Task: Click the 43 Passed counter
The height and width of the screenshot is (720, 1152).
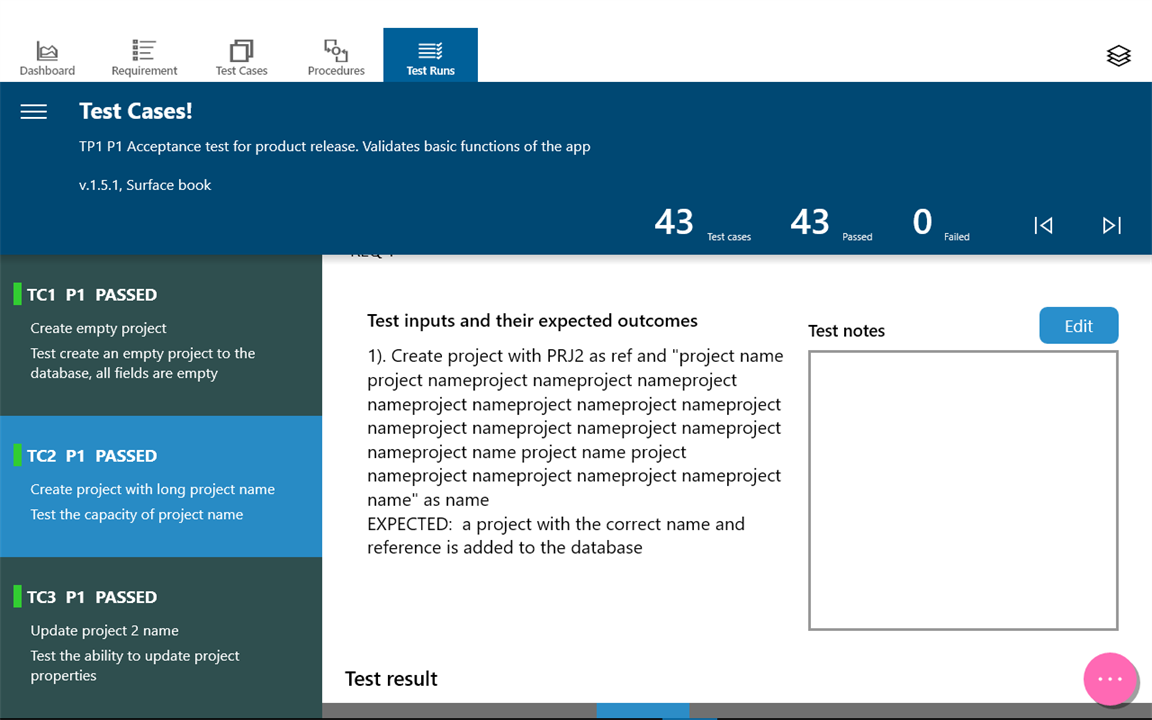Action: pyautogui.click(x=831, y=223)
